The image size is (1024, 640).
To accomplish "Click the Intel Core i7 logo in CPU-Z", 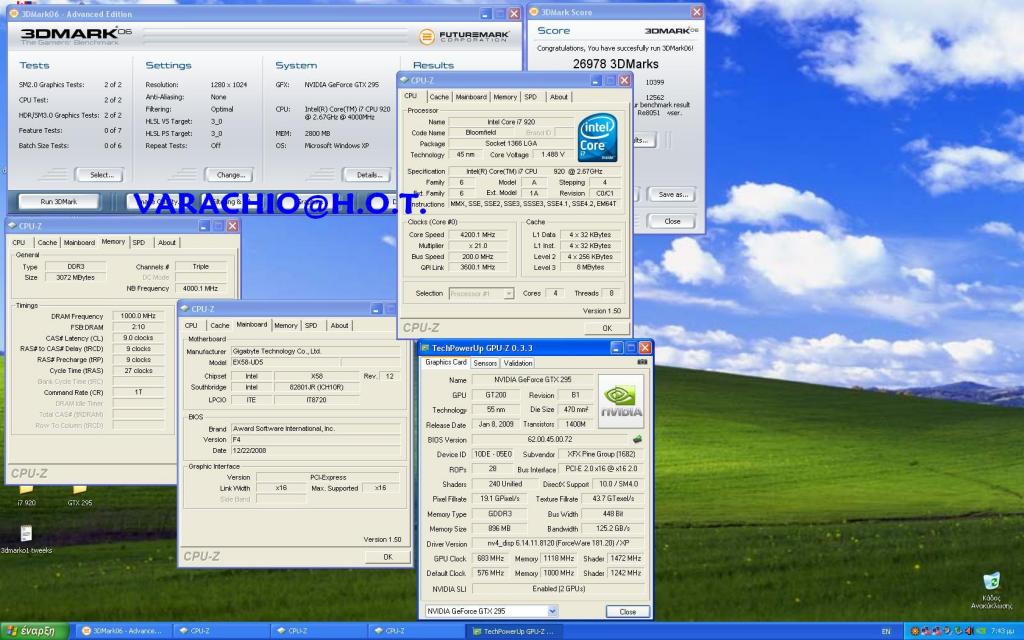I will click(x=597, y=138).
